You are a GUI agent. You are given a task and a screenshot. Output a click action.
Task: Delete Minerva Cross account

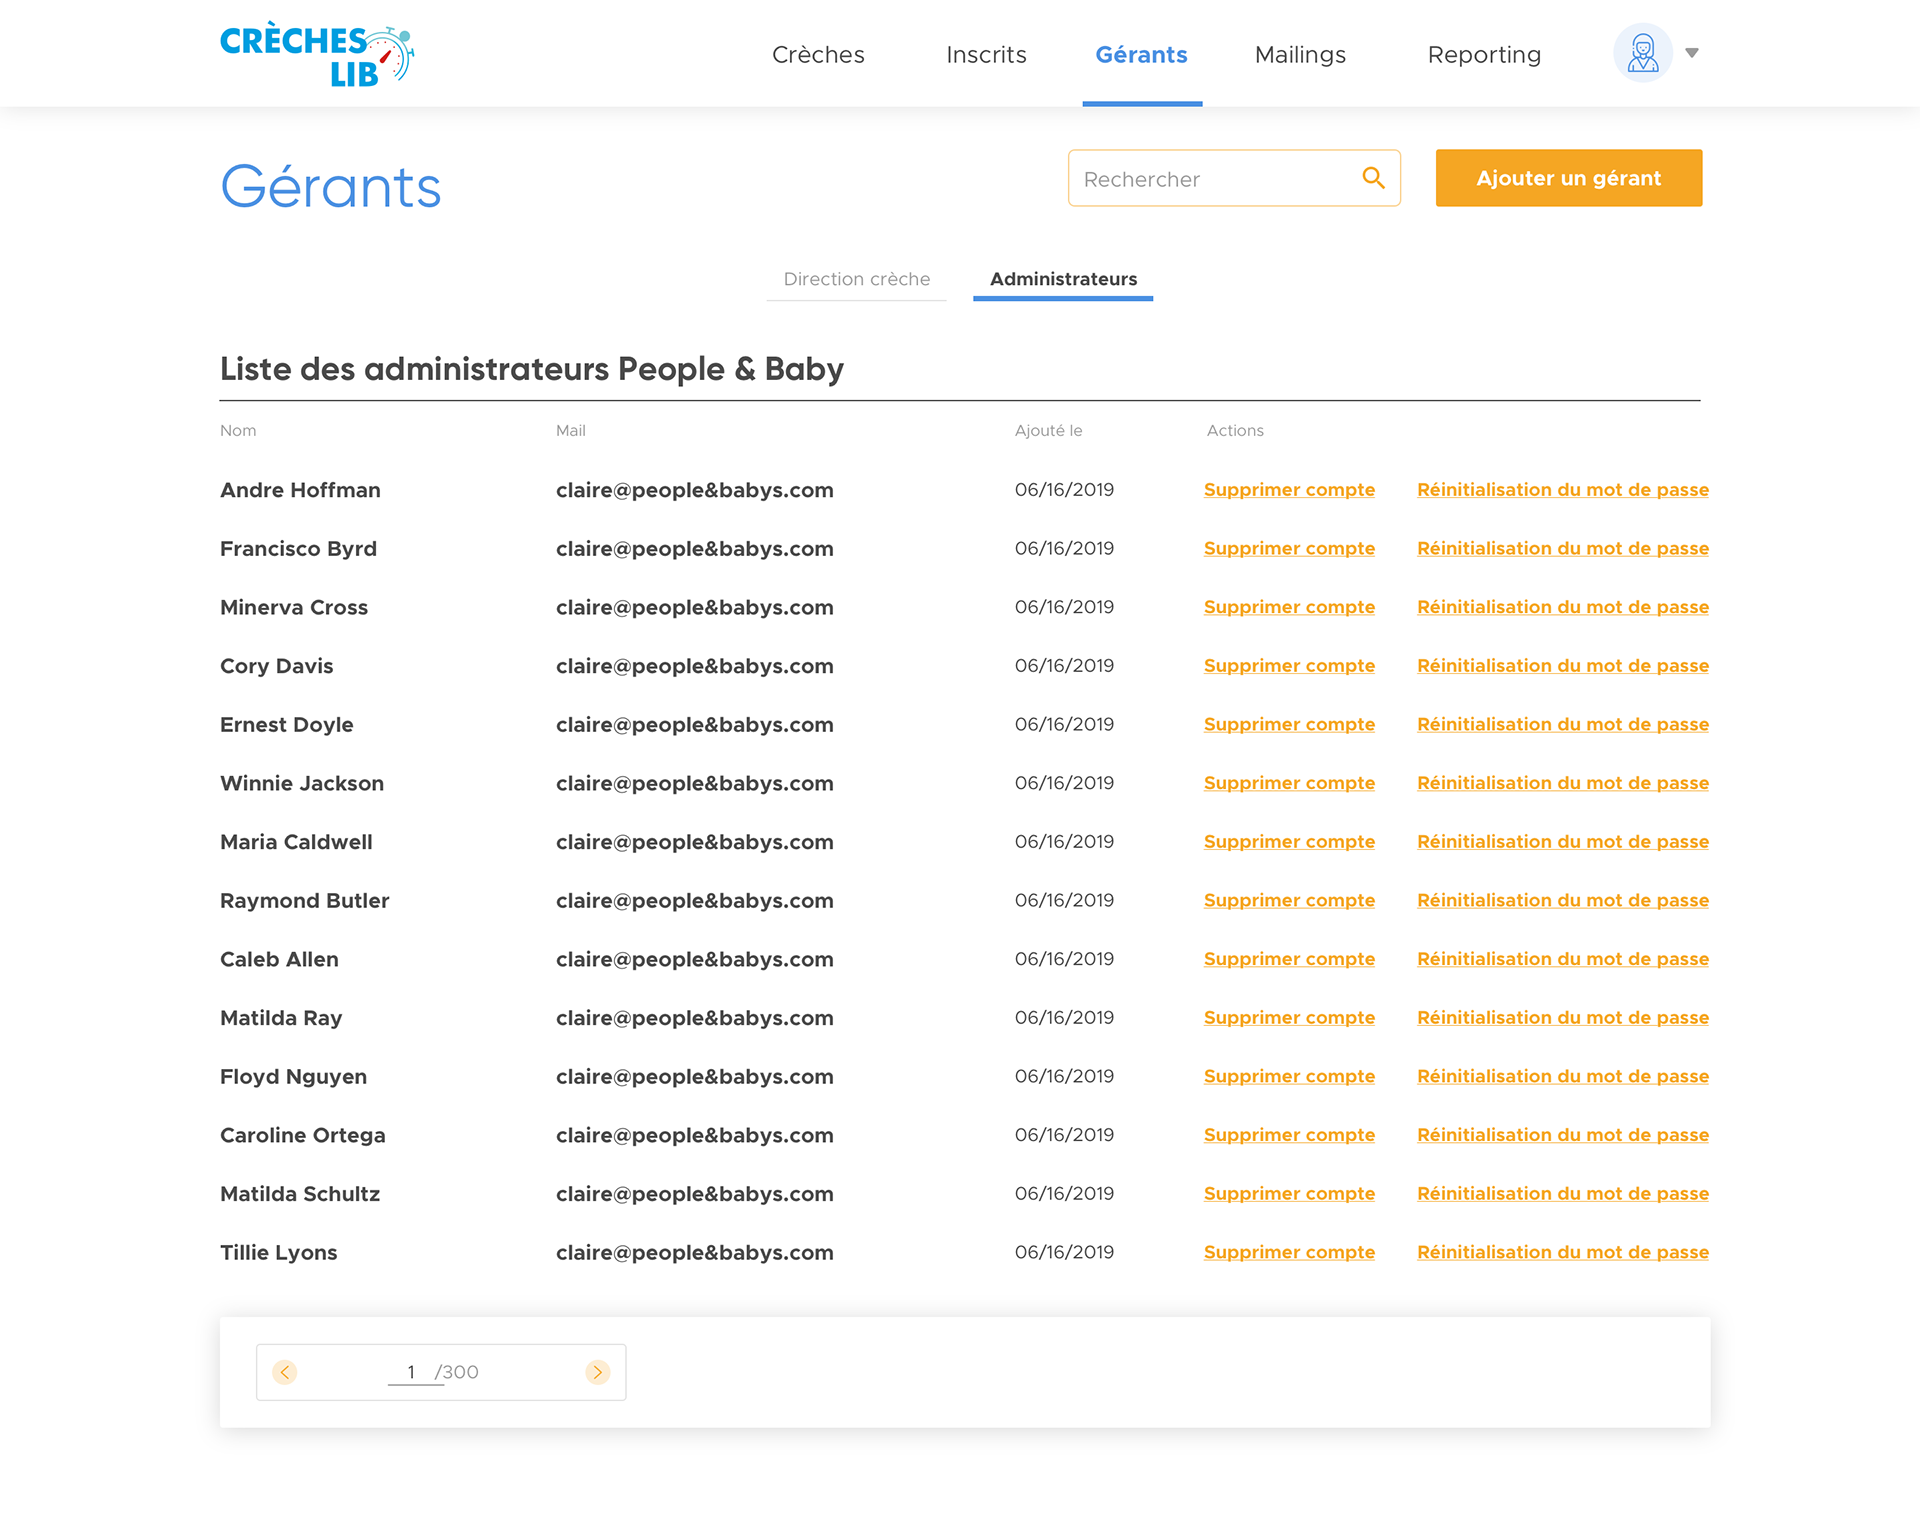[x=1289, y=607]
